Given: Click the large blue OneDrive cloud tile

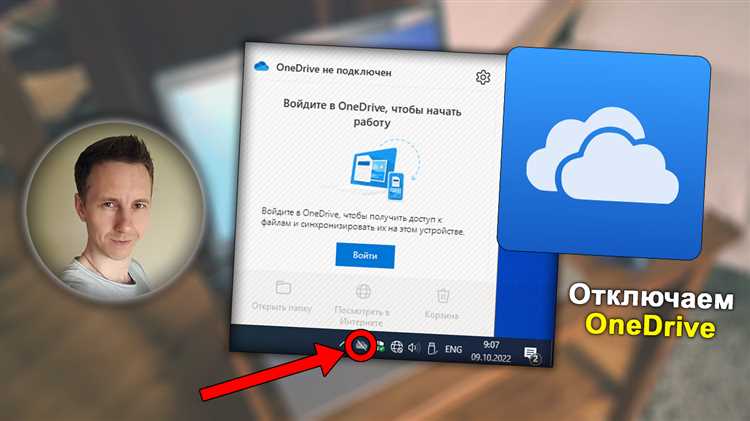Looking at the screenshot, I should (x=604, y=154).
